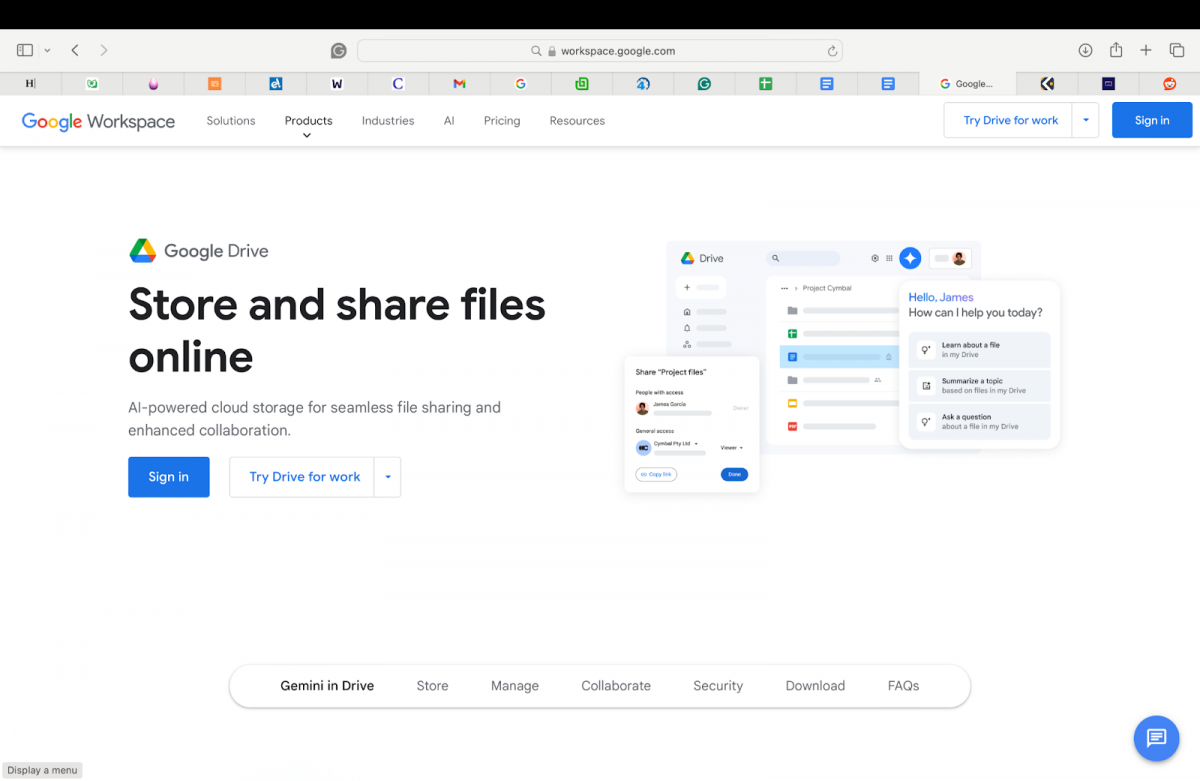This screenshot has width=1200, height=781.
Task: Open the blue chat bubble button
Action: tap(1156, 738)
